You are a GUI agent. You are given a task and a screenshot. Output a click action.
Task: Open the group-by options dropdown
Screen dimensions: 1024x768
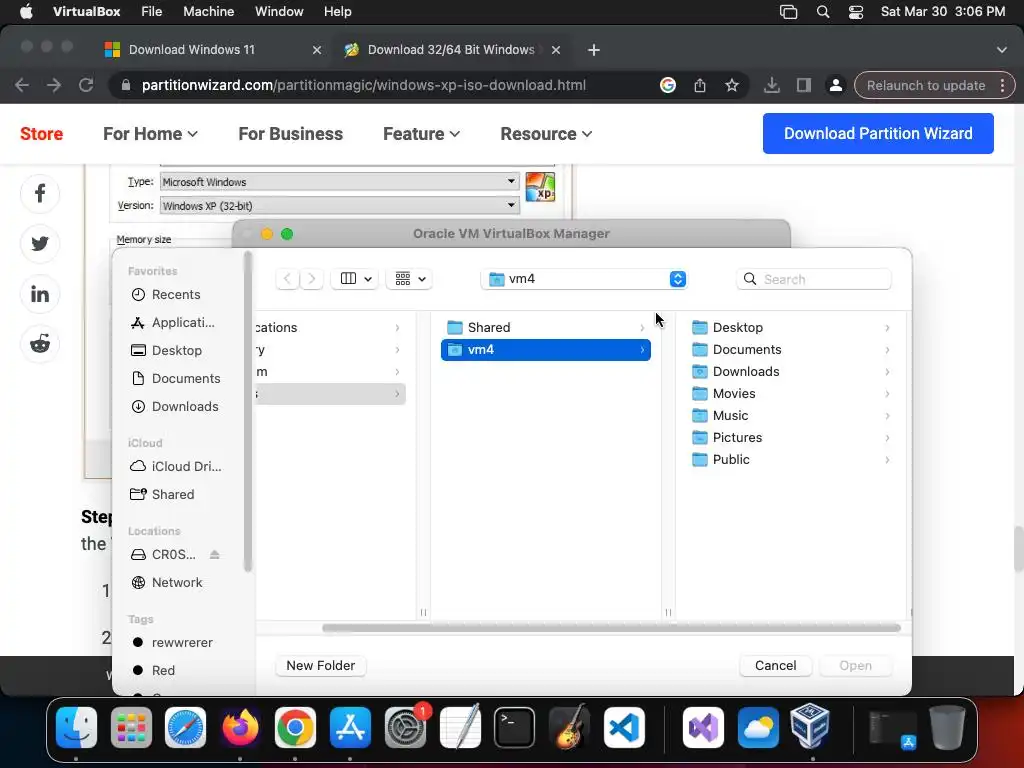(x=409, y=279)
